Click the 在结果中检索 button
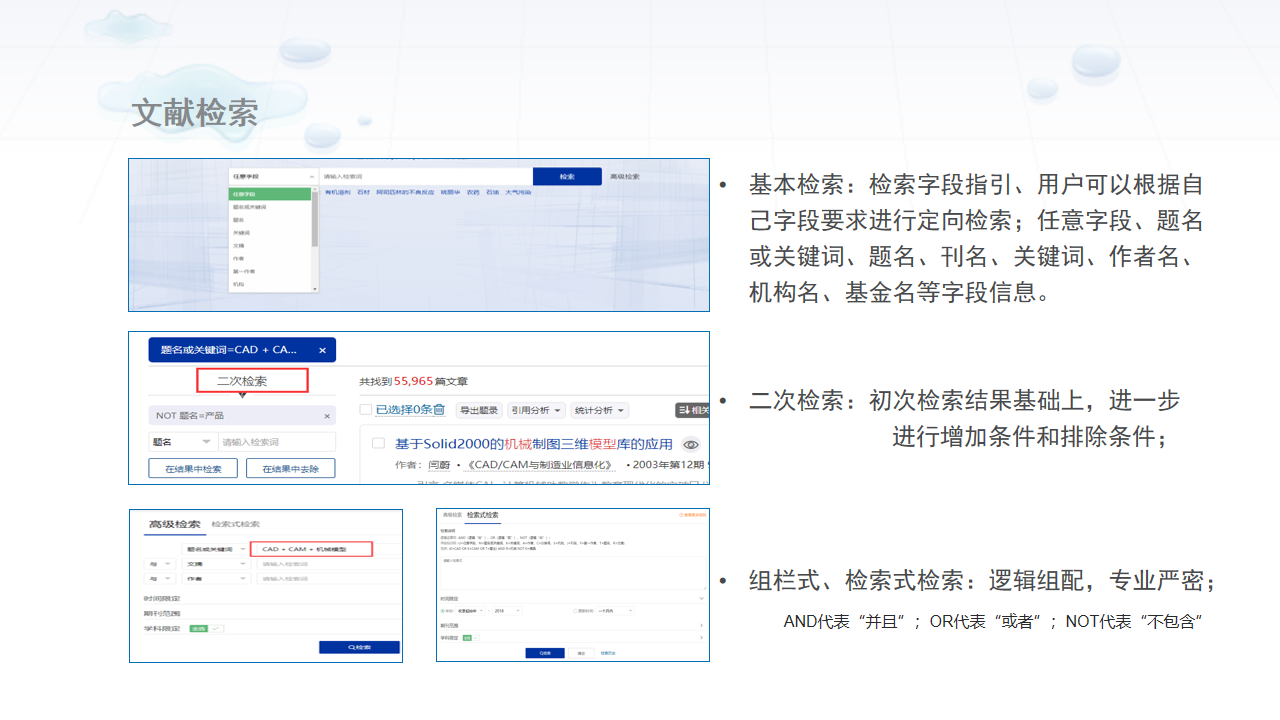The height and width of the screenshot is (720, 1280). 193,469
